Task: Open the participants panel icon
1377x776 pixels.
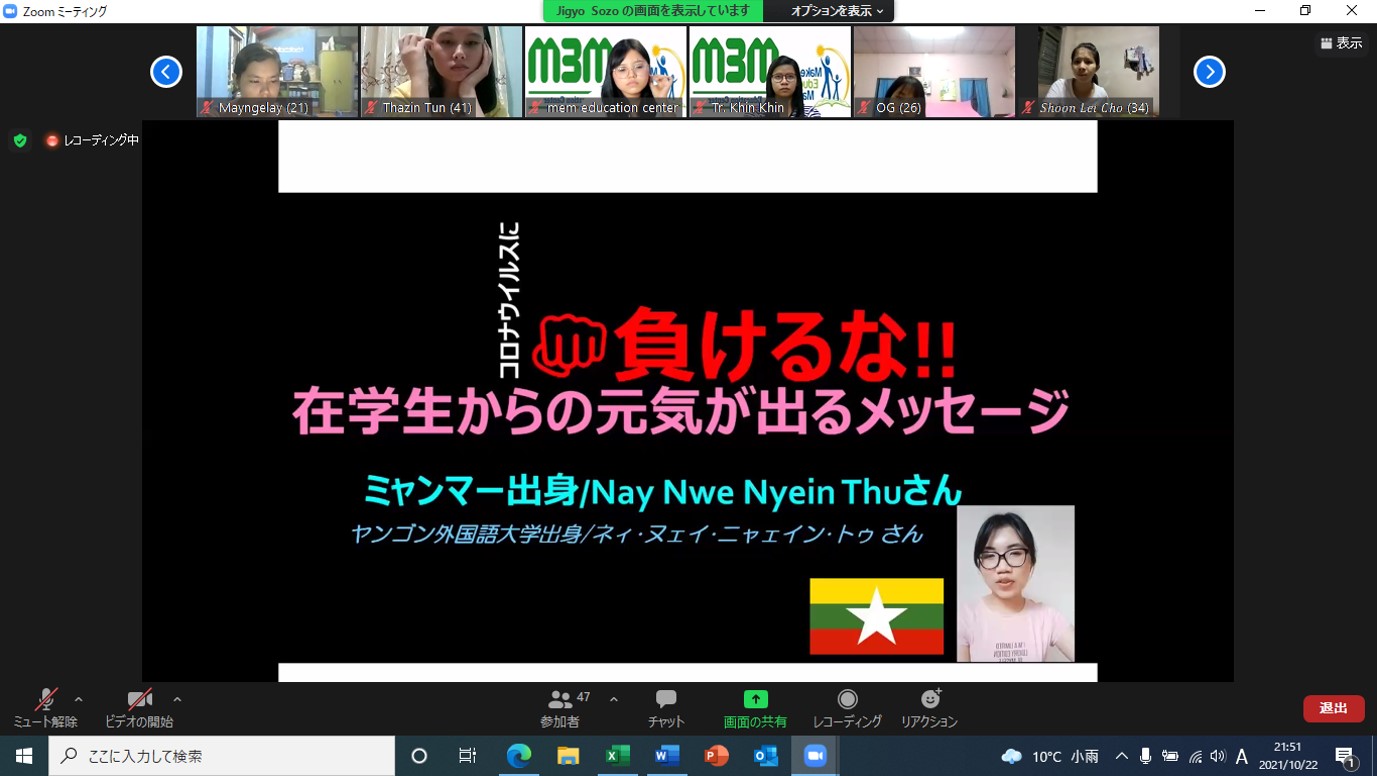Action: pos(560,700)
